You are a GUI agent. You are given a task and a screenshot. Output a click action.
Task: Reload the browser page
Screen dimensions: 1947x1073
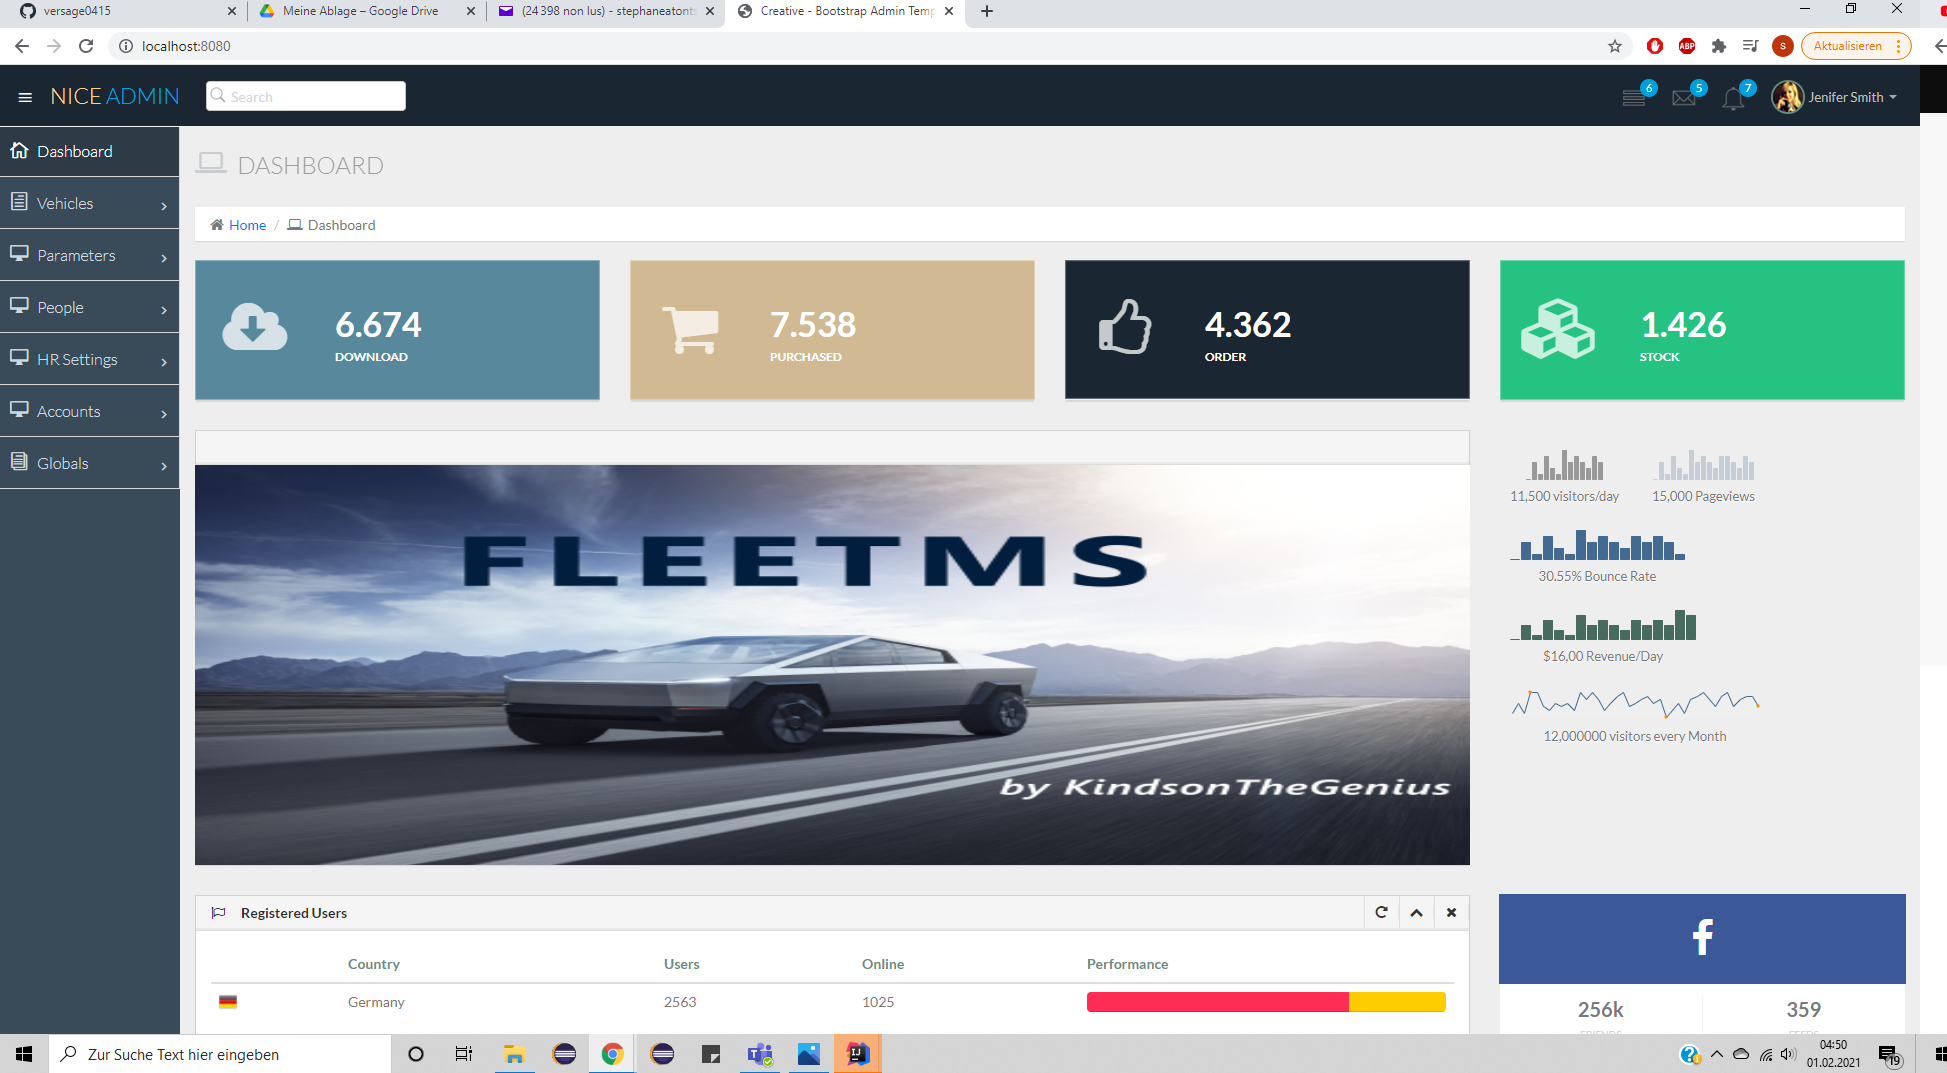[x=86, y=46]
